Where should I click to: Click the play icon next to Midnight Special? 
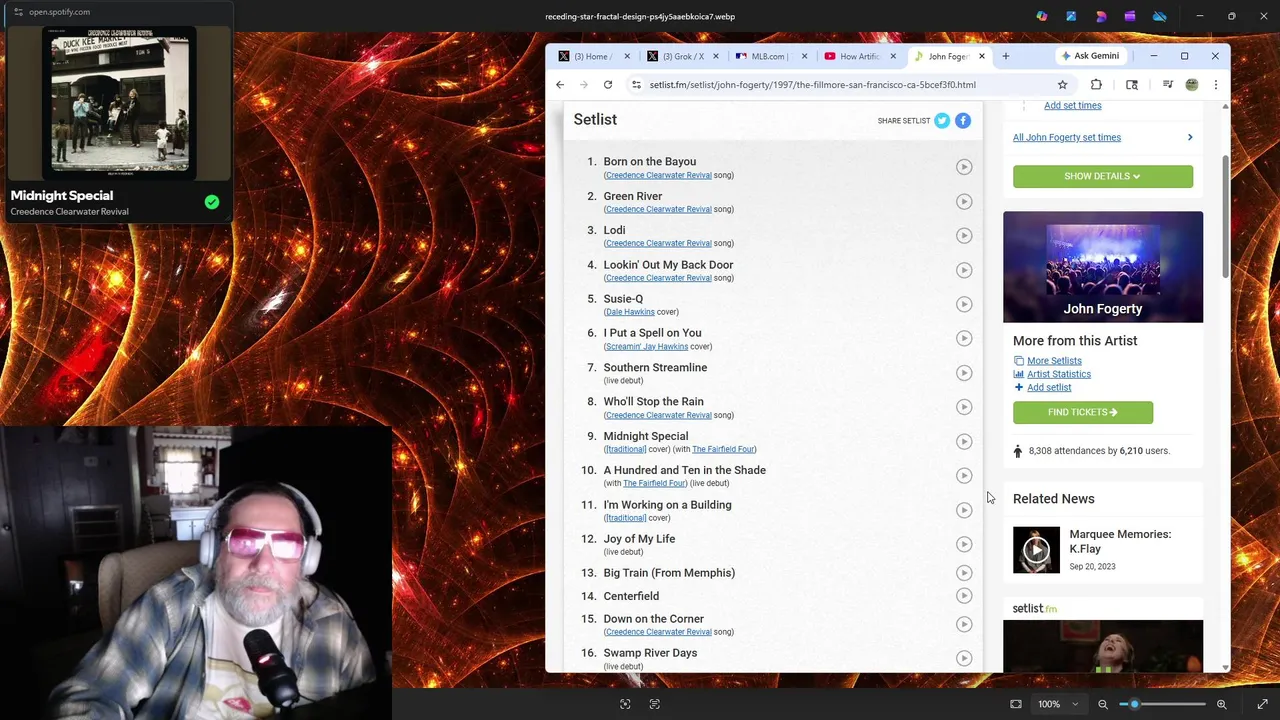964,441
